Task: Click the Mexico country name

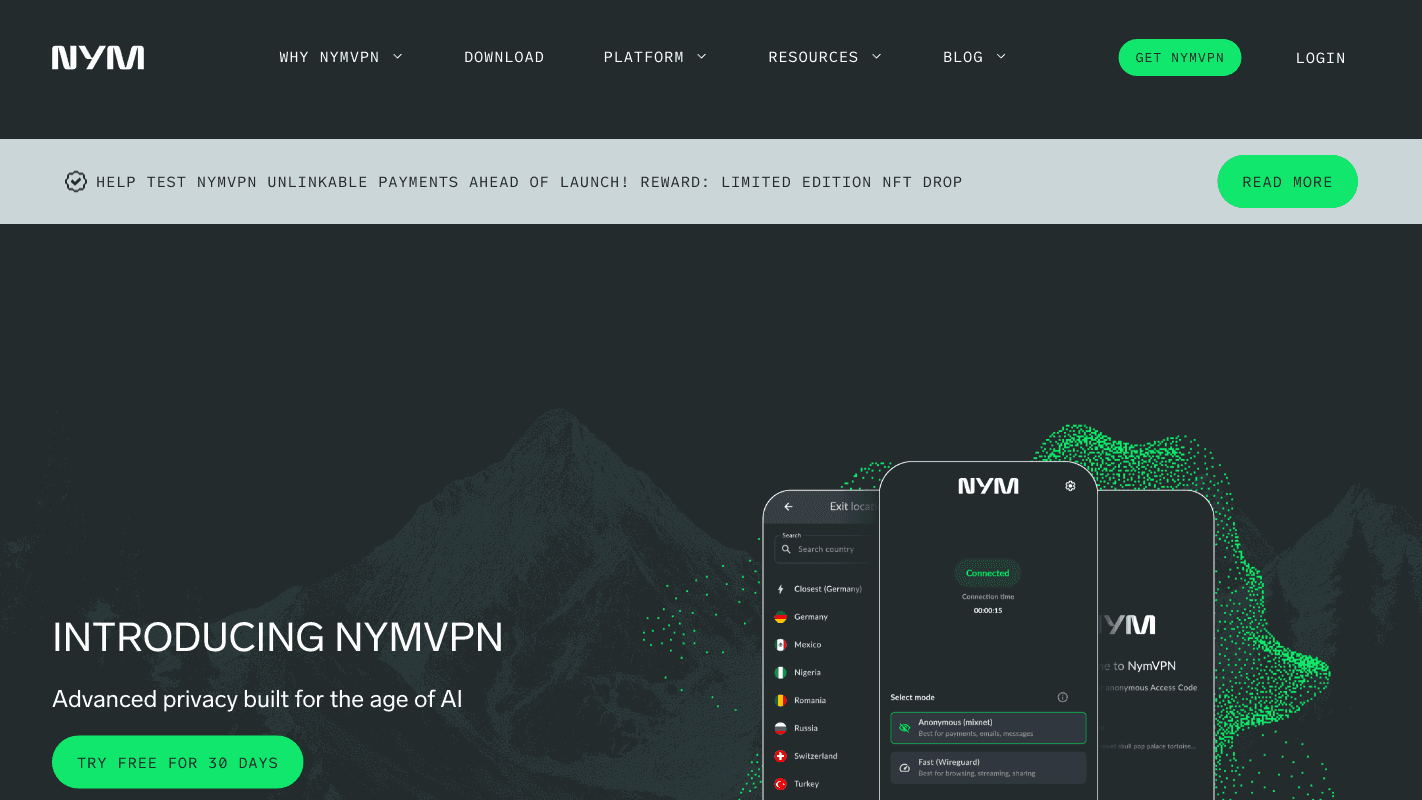Action: [x=808, y=645]
